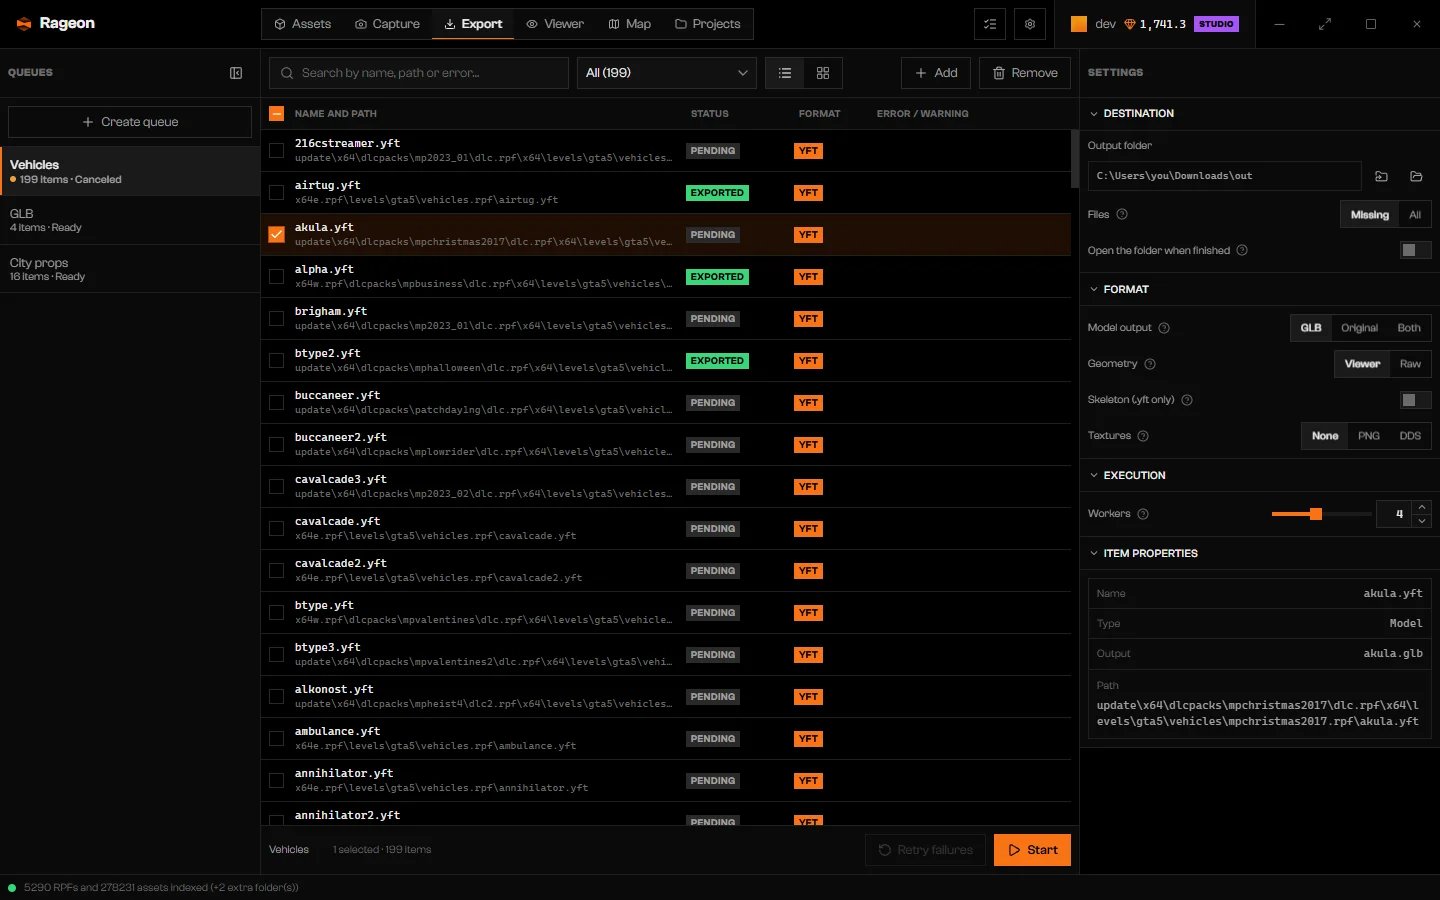Open the All (199) filter dropdown
The width and height of the screenshot is (1440, 900).
coord(667,73)
